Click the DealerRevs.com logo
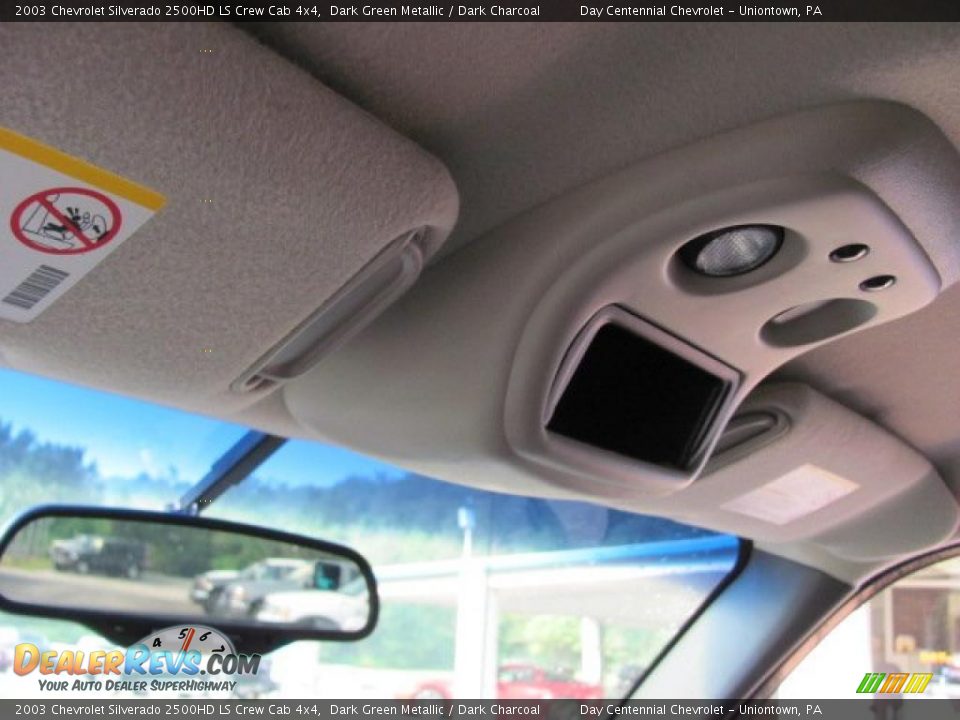 [136, 659]
